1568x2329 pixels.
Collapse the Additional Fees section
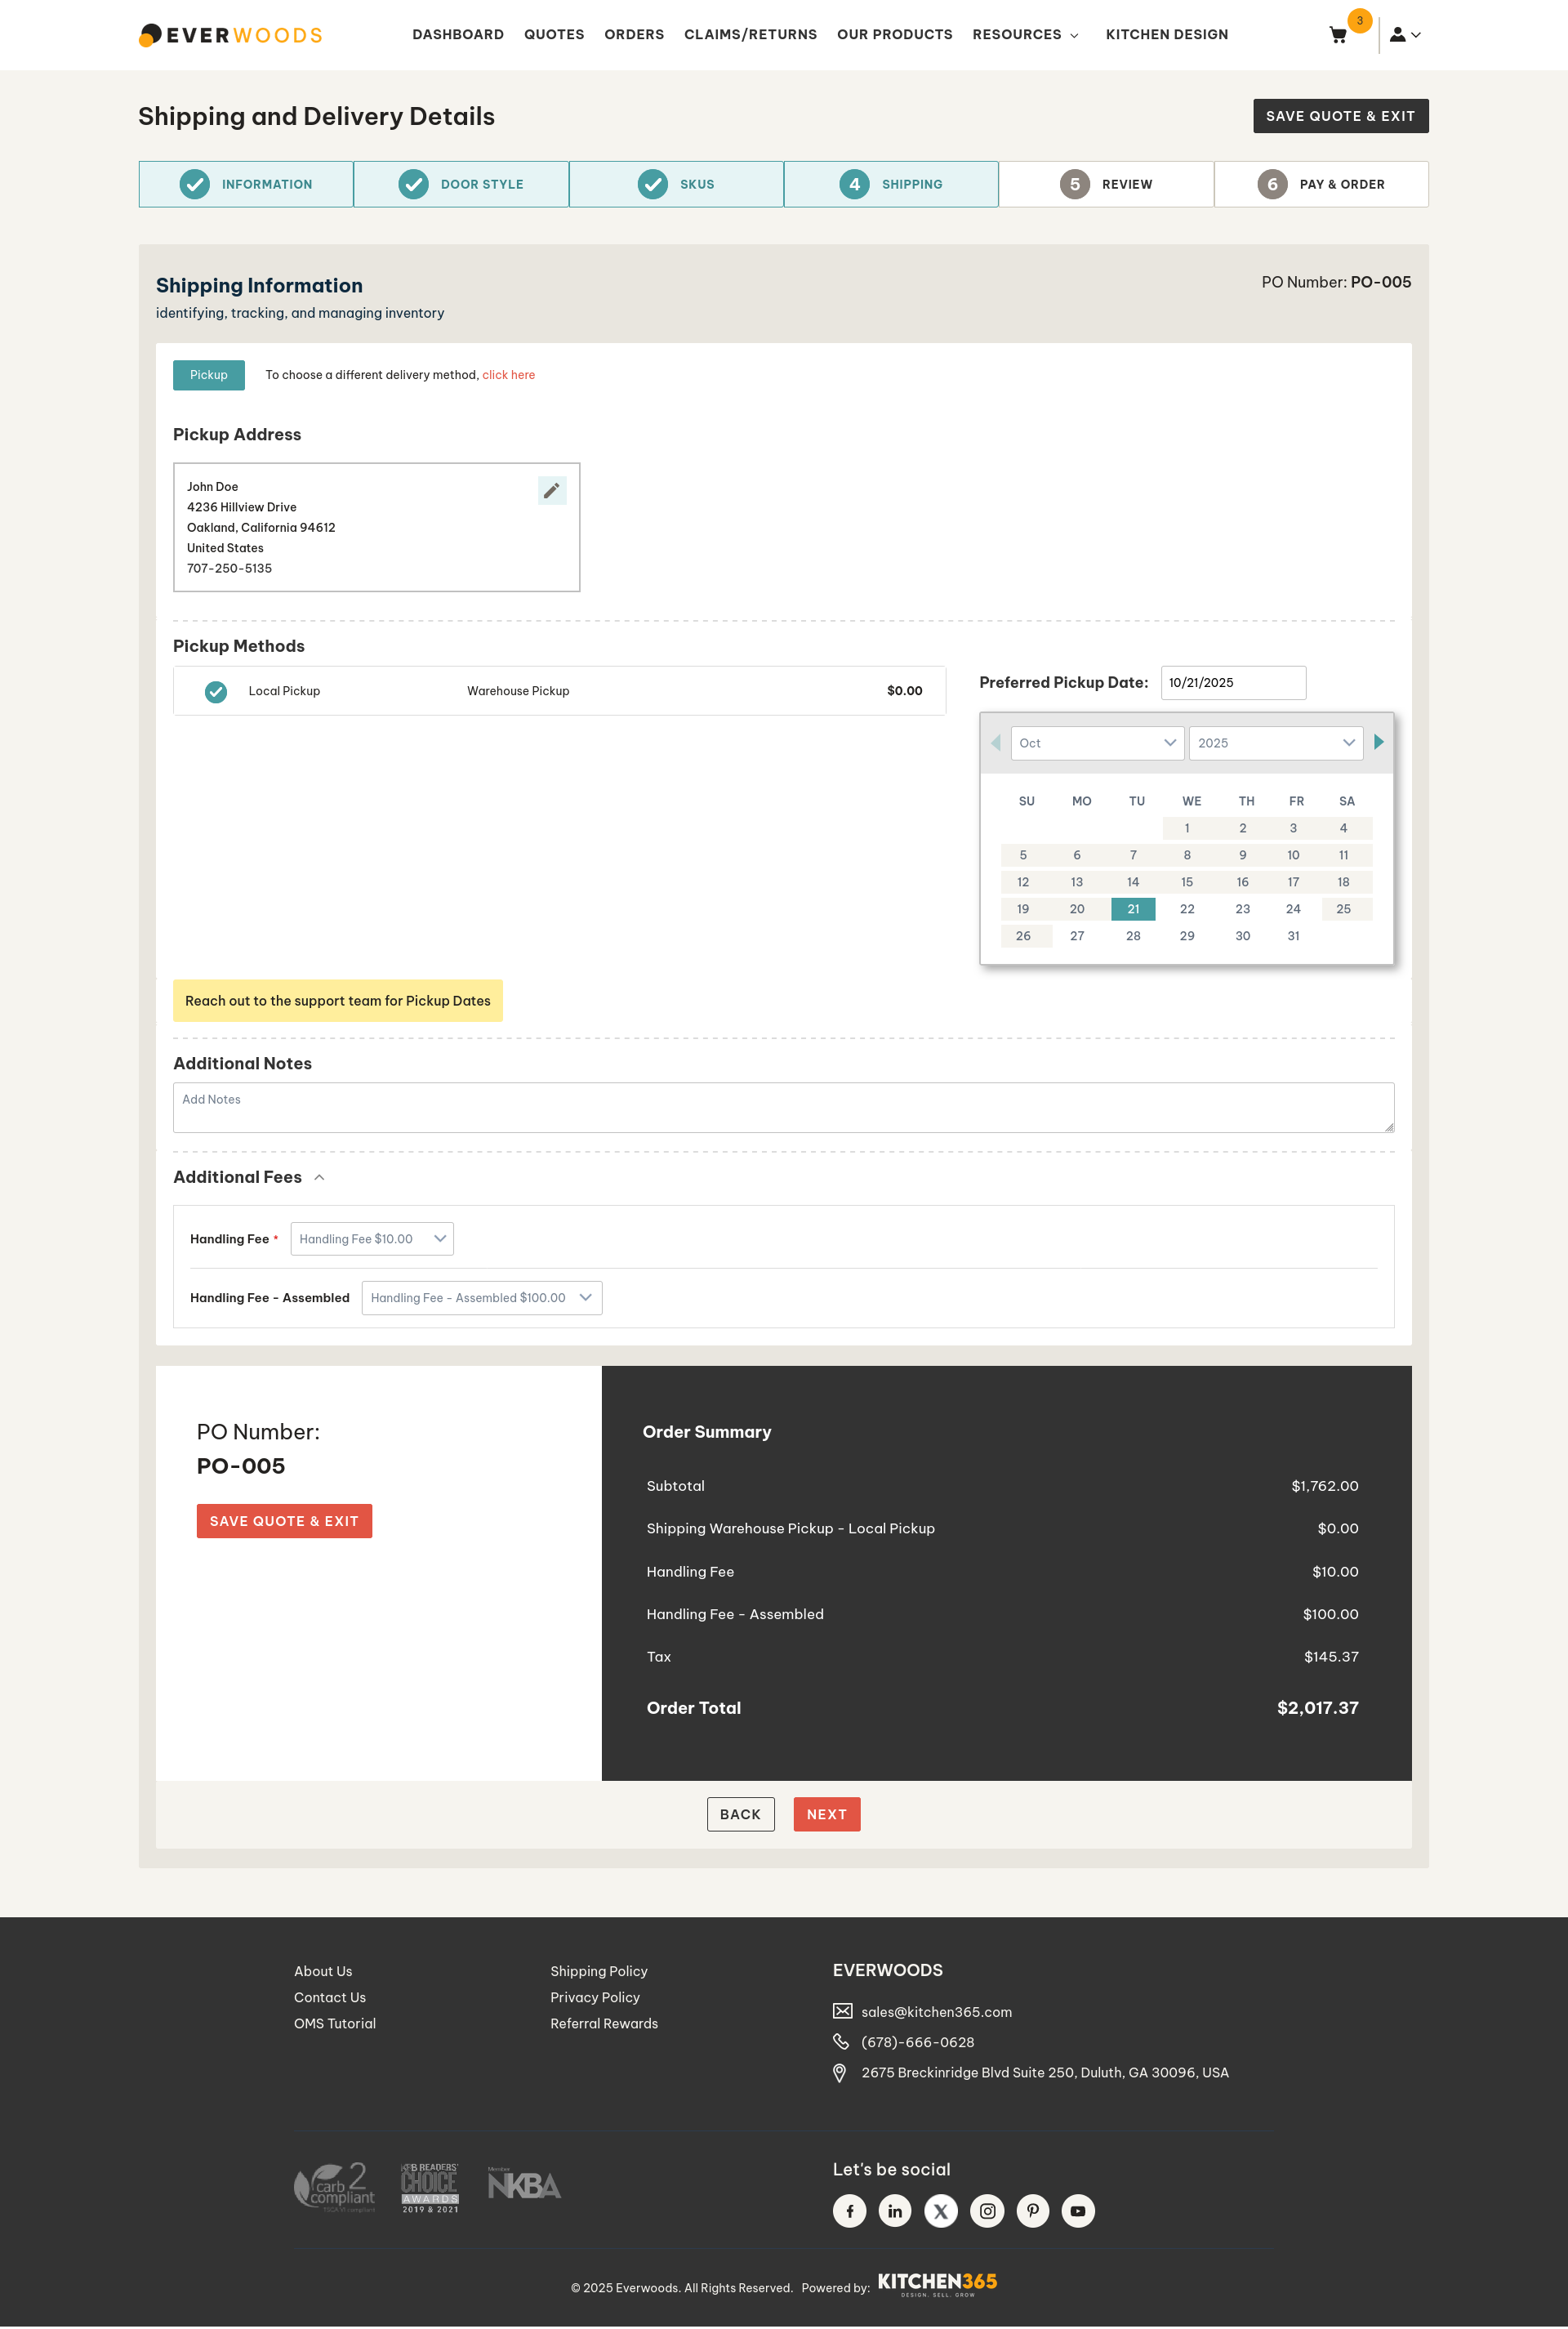pos(319,1177)
